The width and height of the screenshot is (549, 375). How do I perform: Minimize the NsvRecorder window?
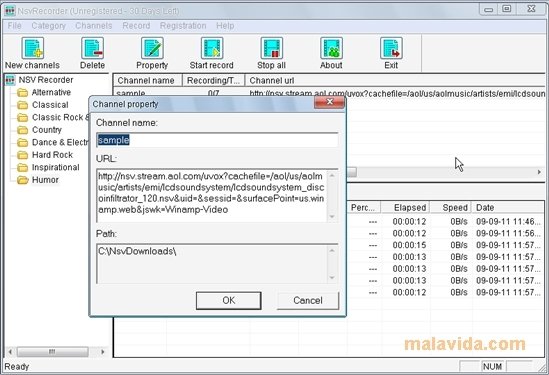coord(488,9)
